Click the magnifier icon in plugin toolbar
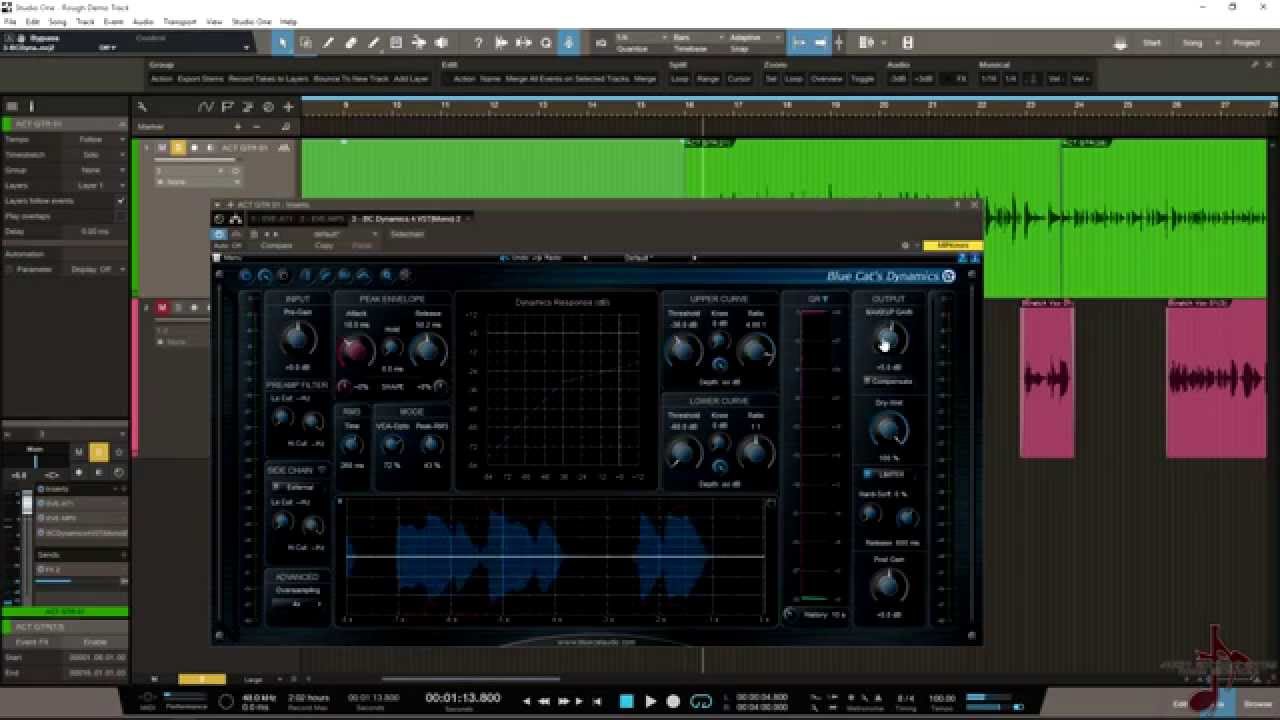 (x=386, y=275)
